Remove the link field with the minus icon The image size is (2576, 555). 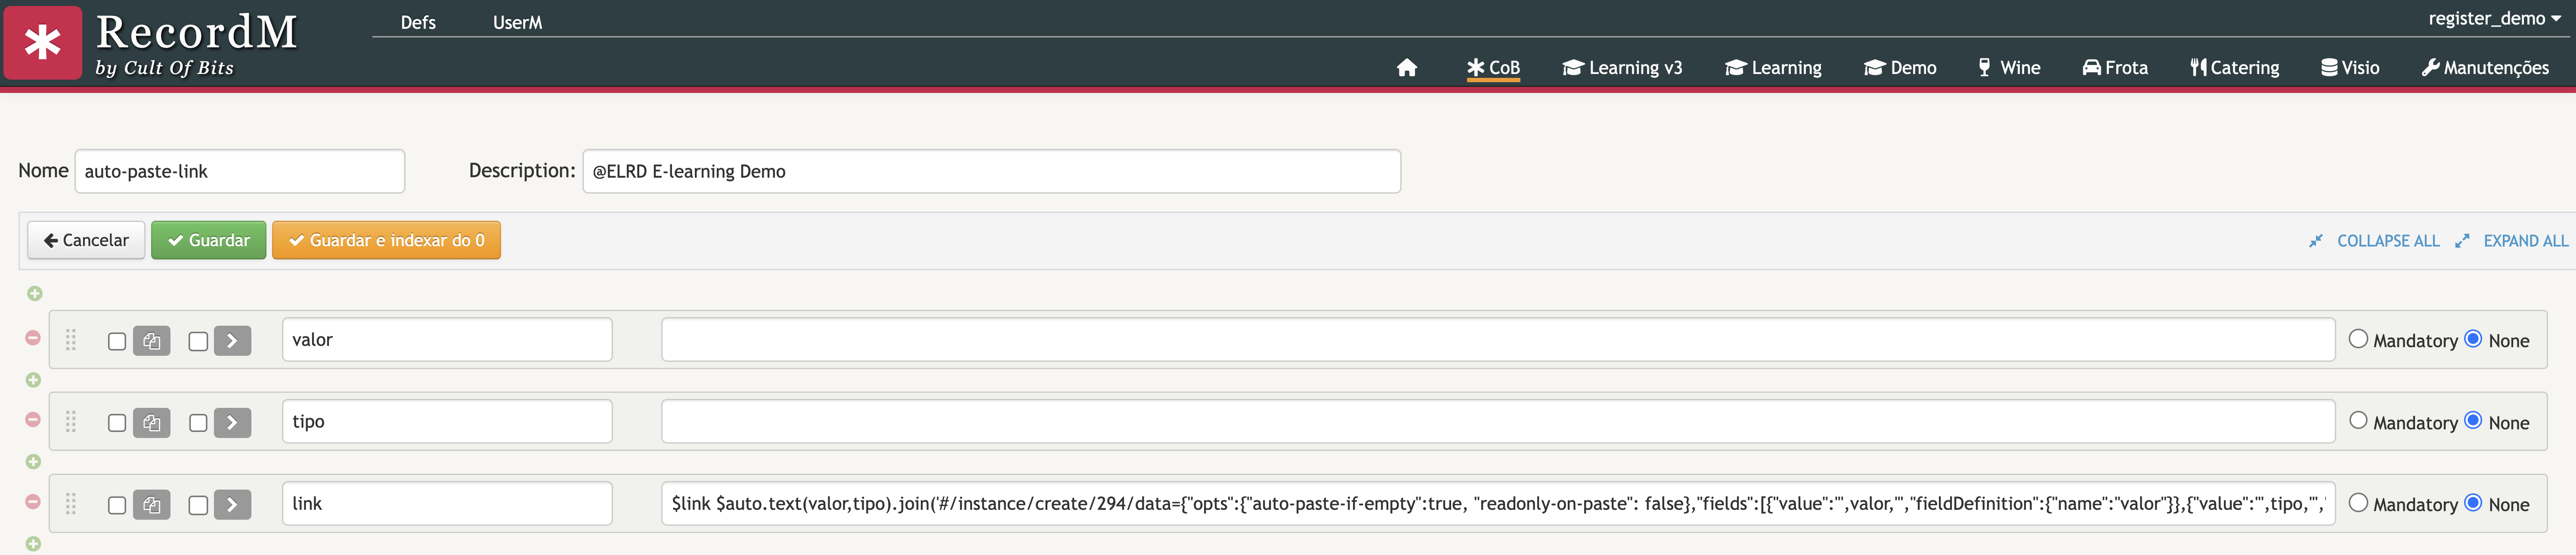coord(33,502)
